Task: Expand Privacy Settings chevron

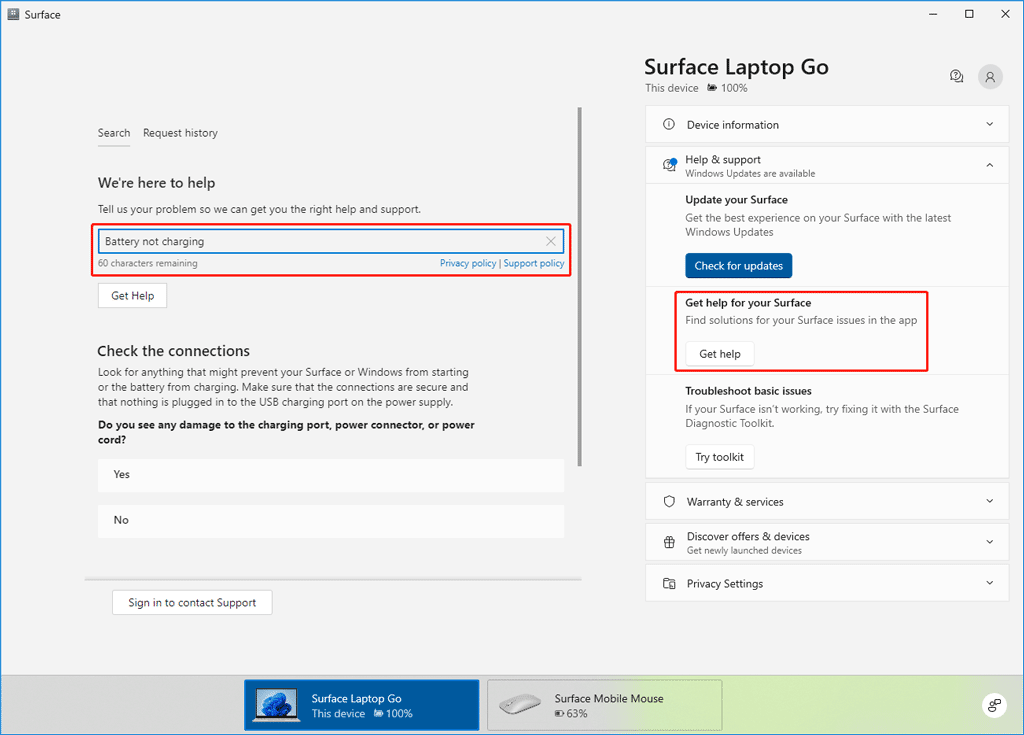Action: pyautogui.click(x=989, y=583)
